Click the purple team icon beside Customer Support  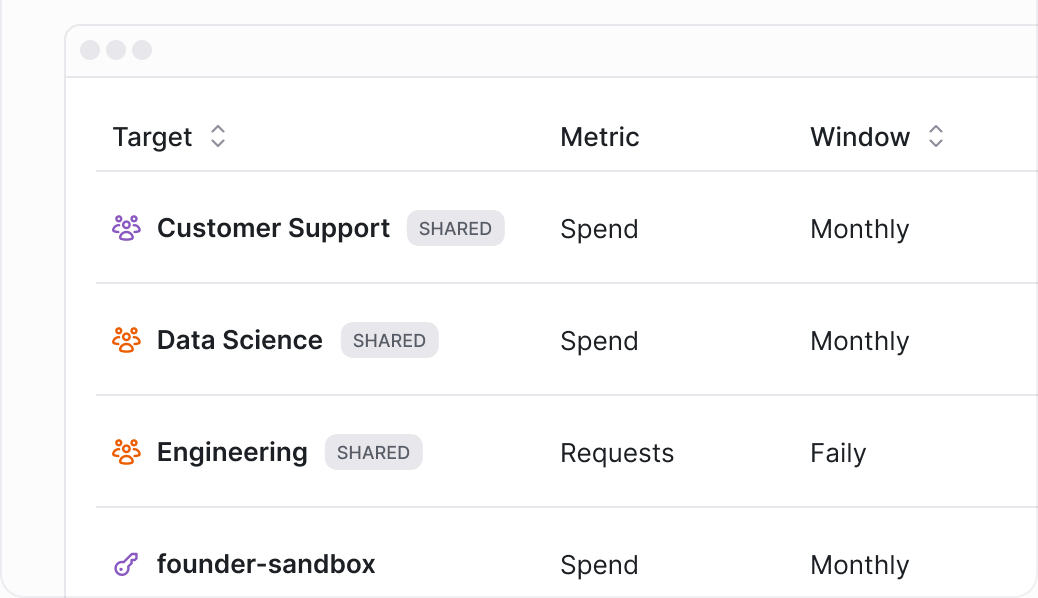point(126,228)
